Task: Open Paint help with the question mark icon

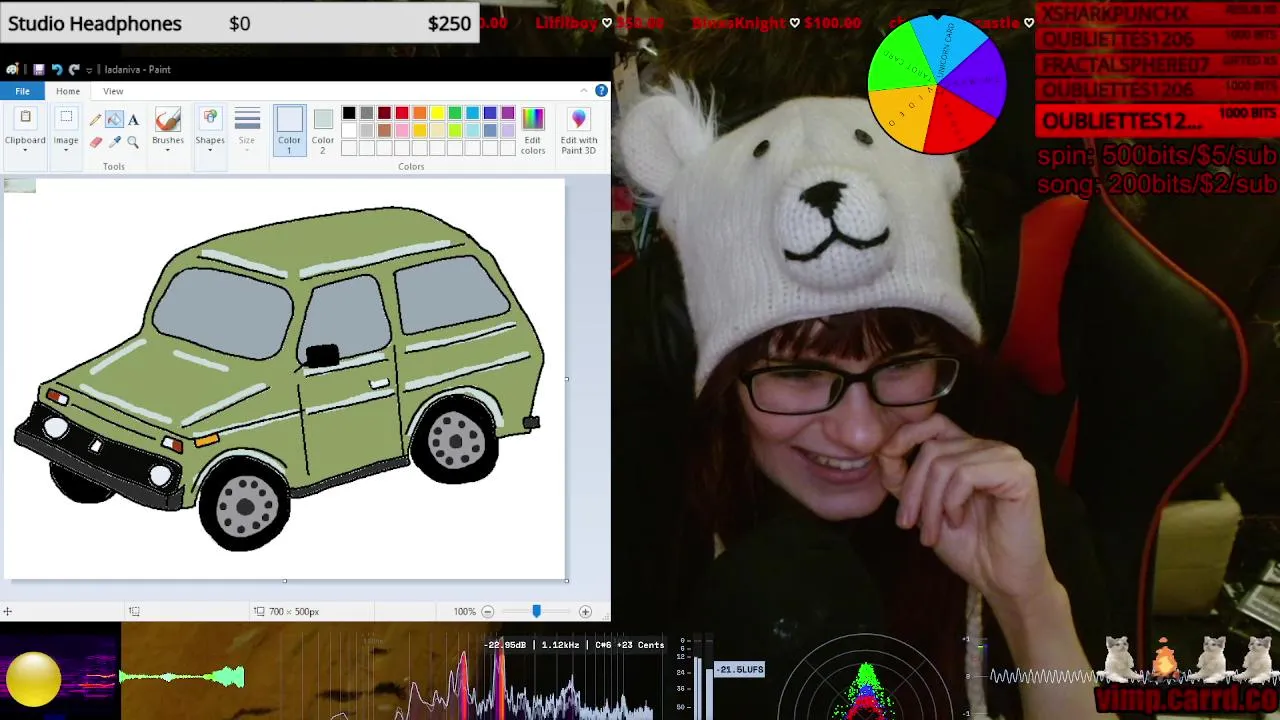Action: [x=601, y=91]
